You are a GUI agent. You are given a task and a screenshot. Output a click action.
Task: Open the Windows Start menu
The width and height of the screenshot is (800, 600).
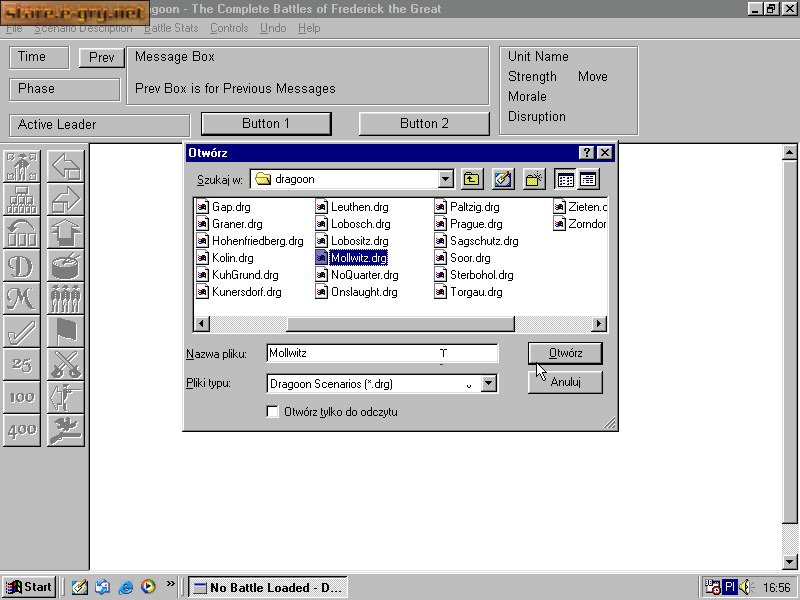coord(29,587)
